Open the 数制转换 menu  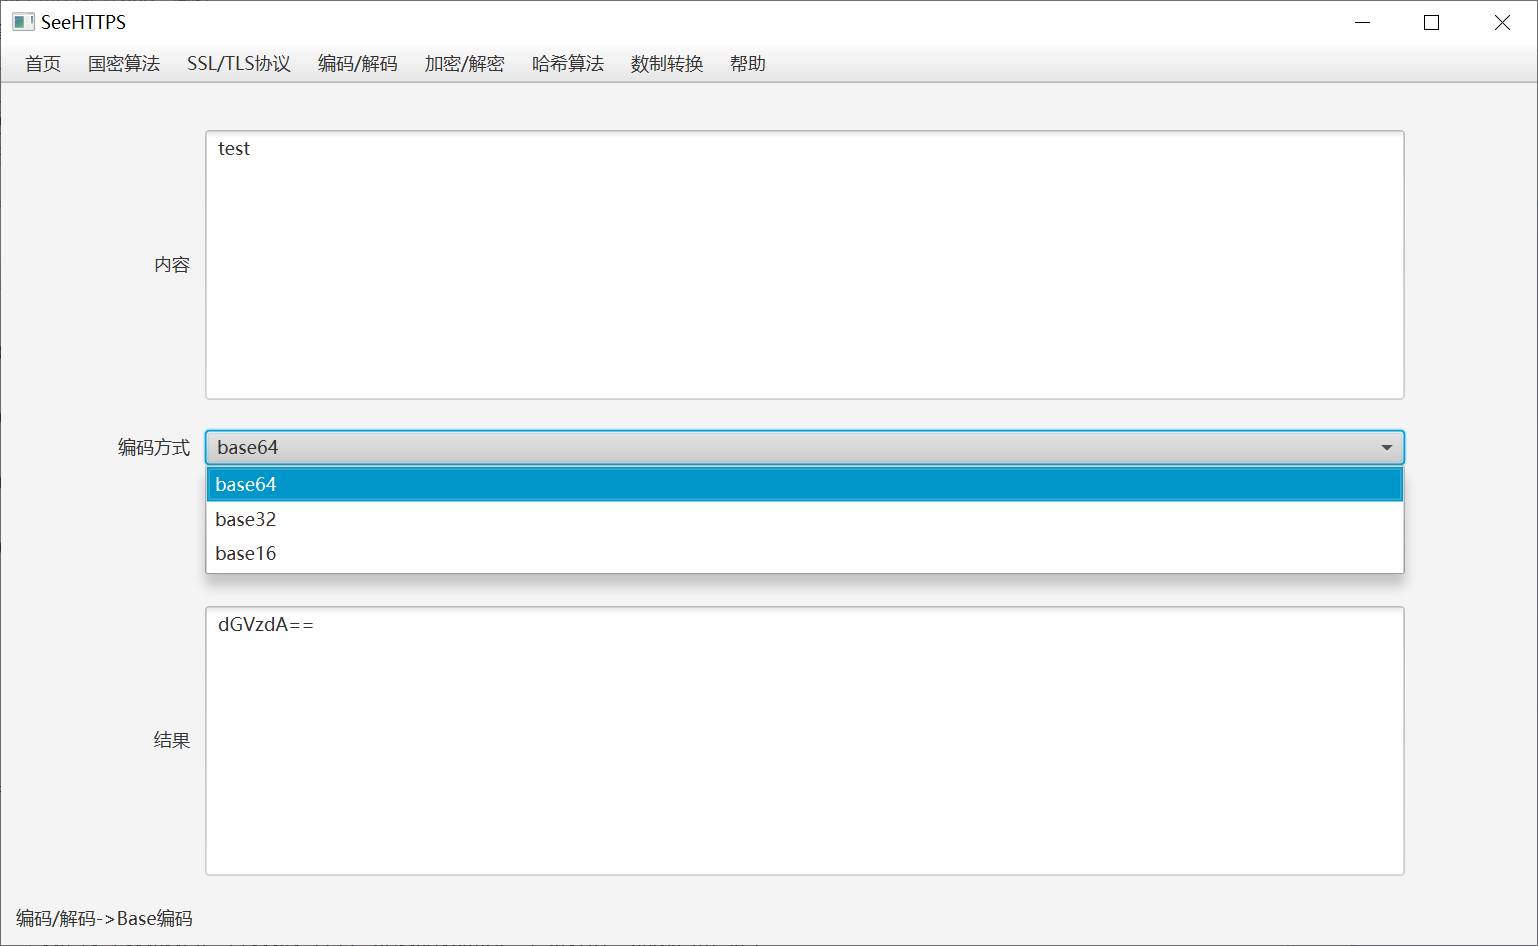tap(667, 64)
